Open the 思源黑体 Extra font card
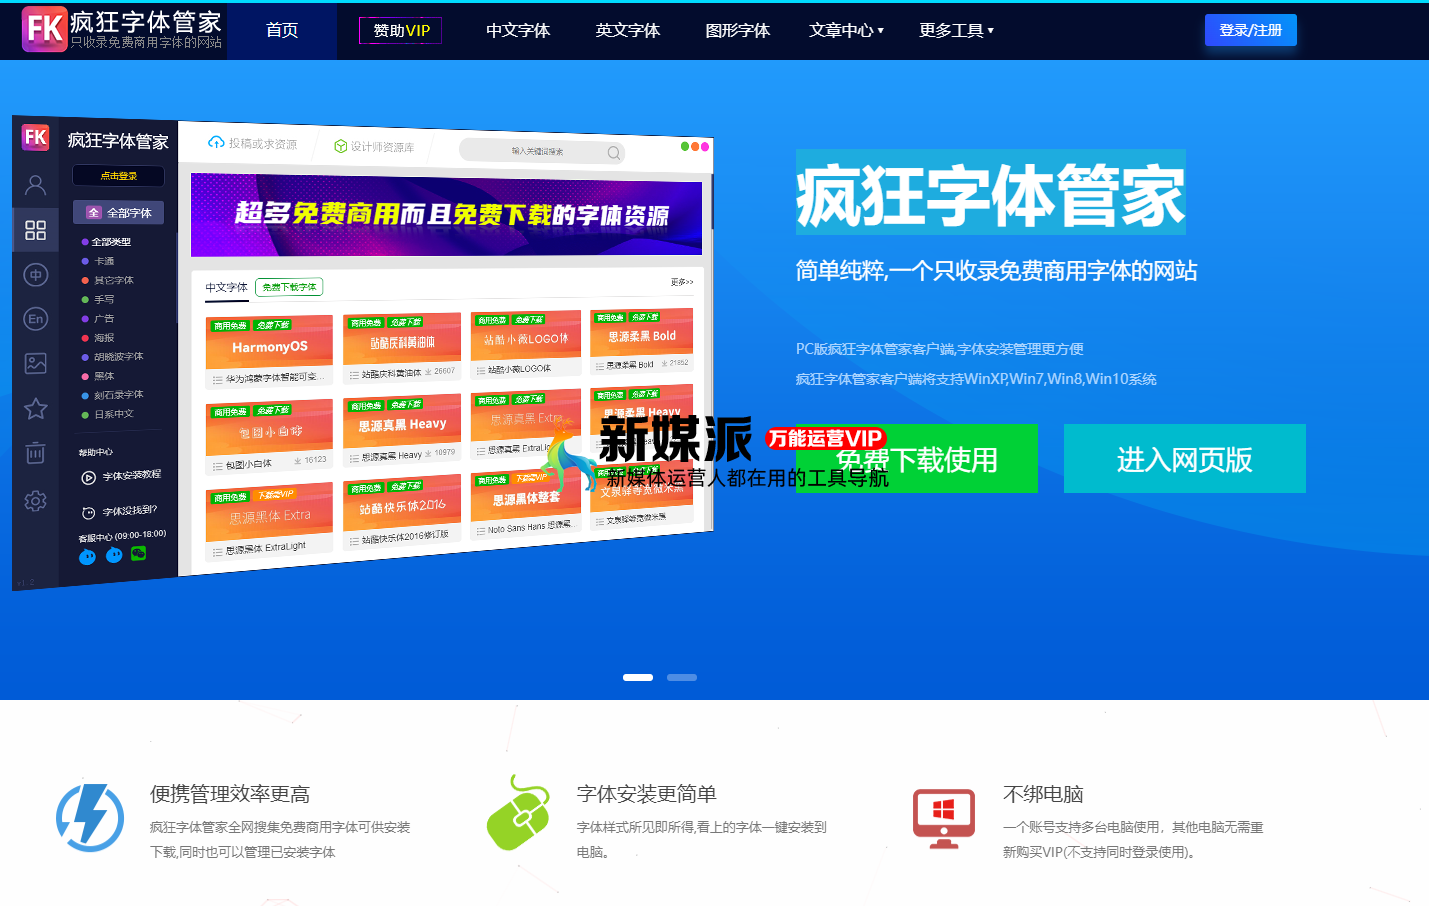This screenshot has height=906, width=1429. click(x=269, y=522)
